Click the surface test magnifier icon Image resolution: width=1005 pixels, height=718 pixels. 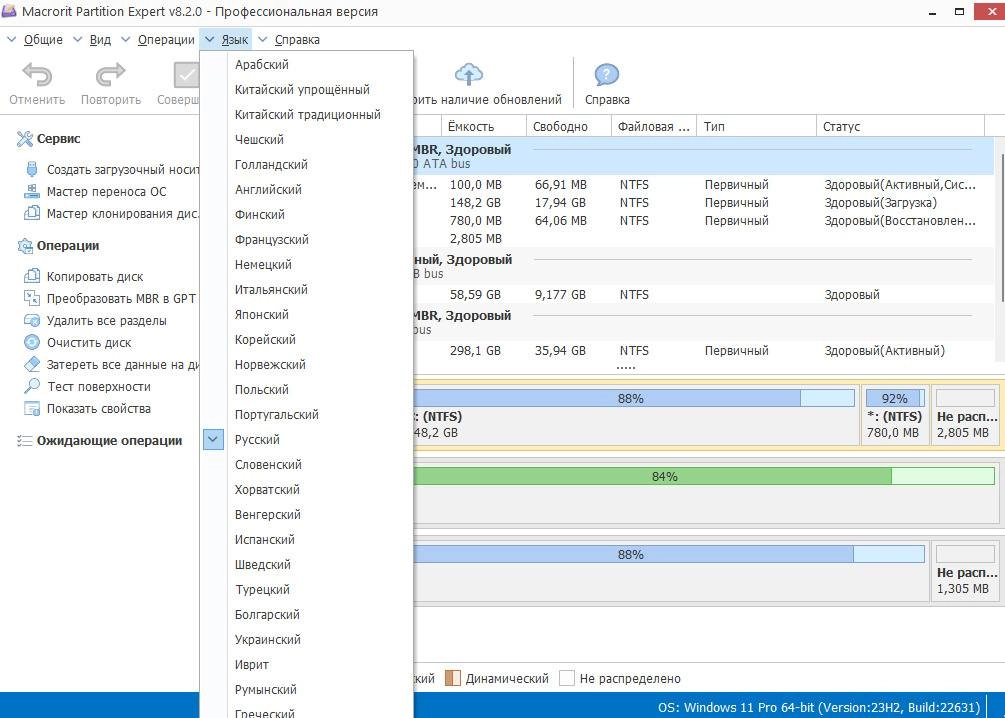[31, 386]
